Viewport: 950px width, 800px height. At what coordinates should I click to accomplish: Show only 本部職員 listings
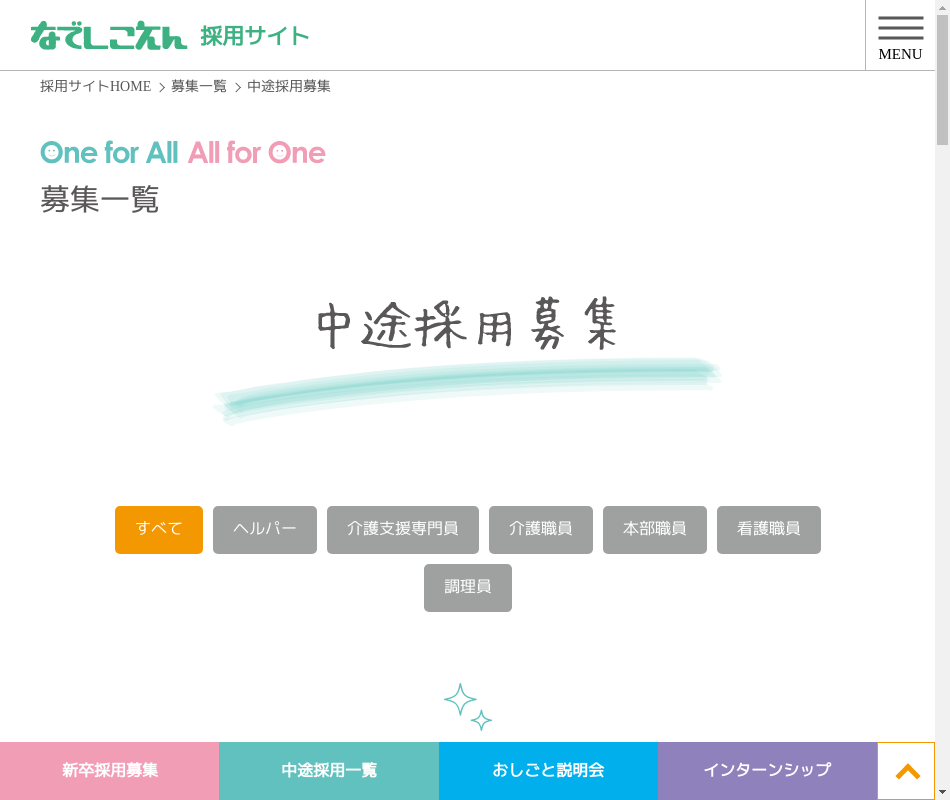pos(655,530)
